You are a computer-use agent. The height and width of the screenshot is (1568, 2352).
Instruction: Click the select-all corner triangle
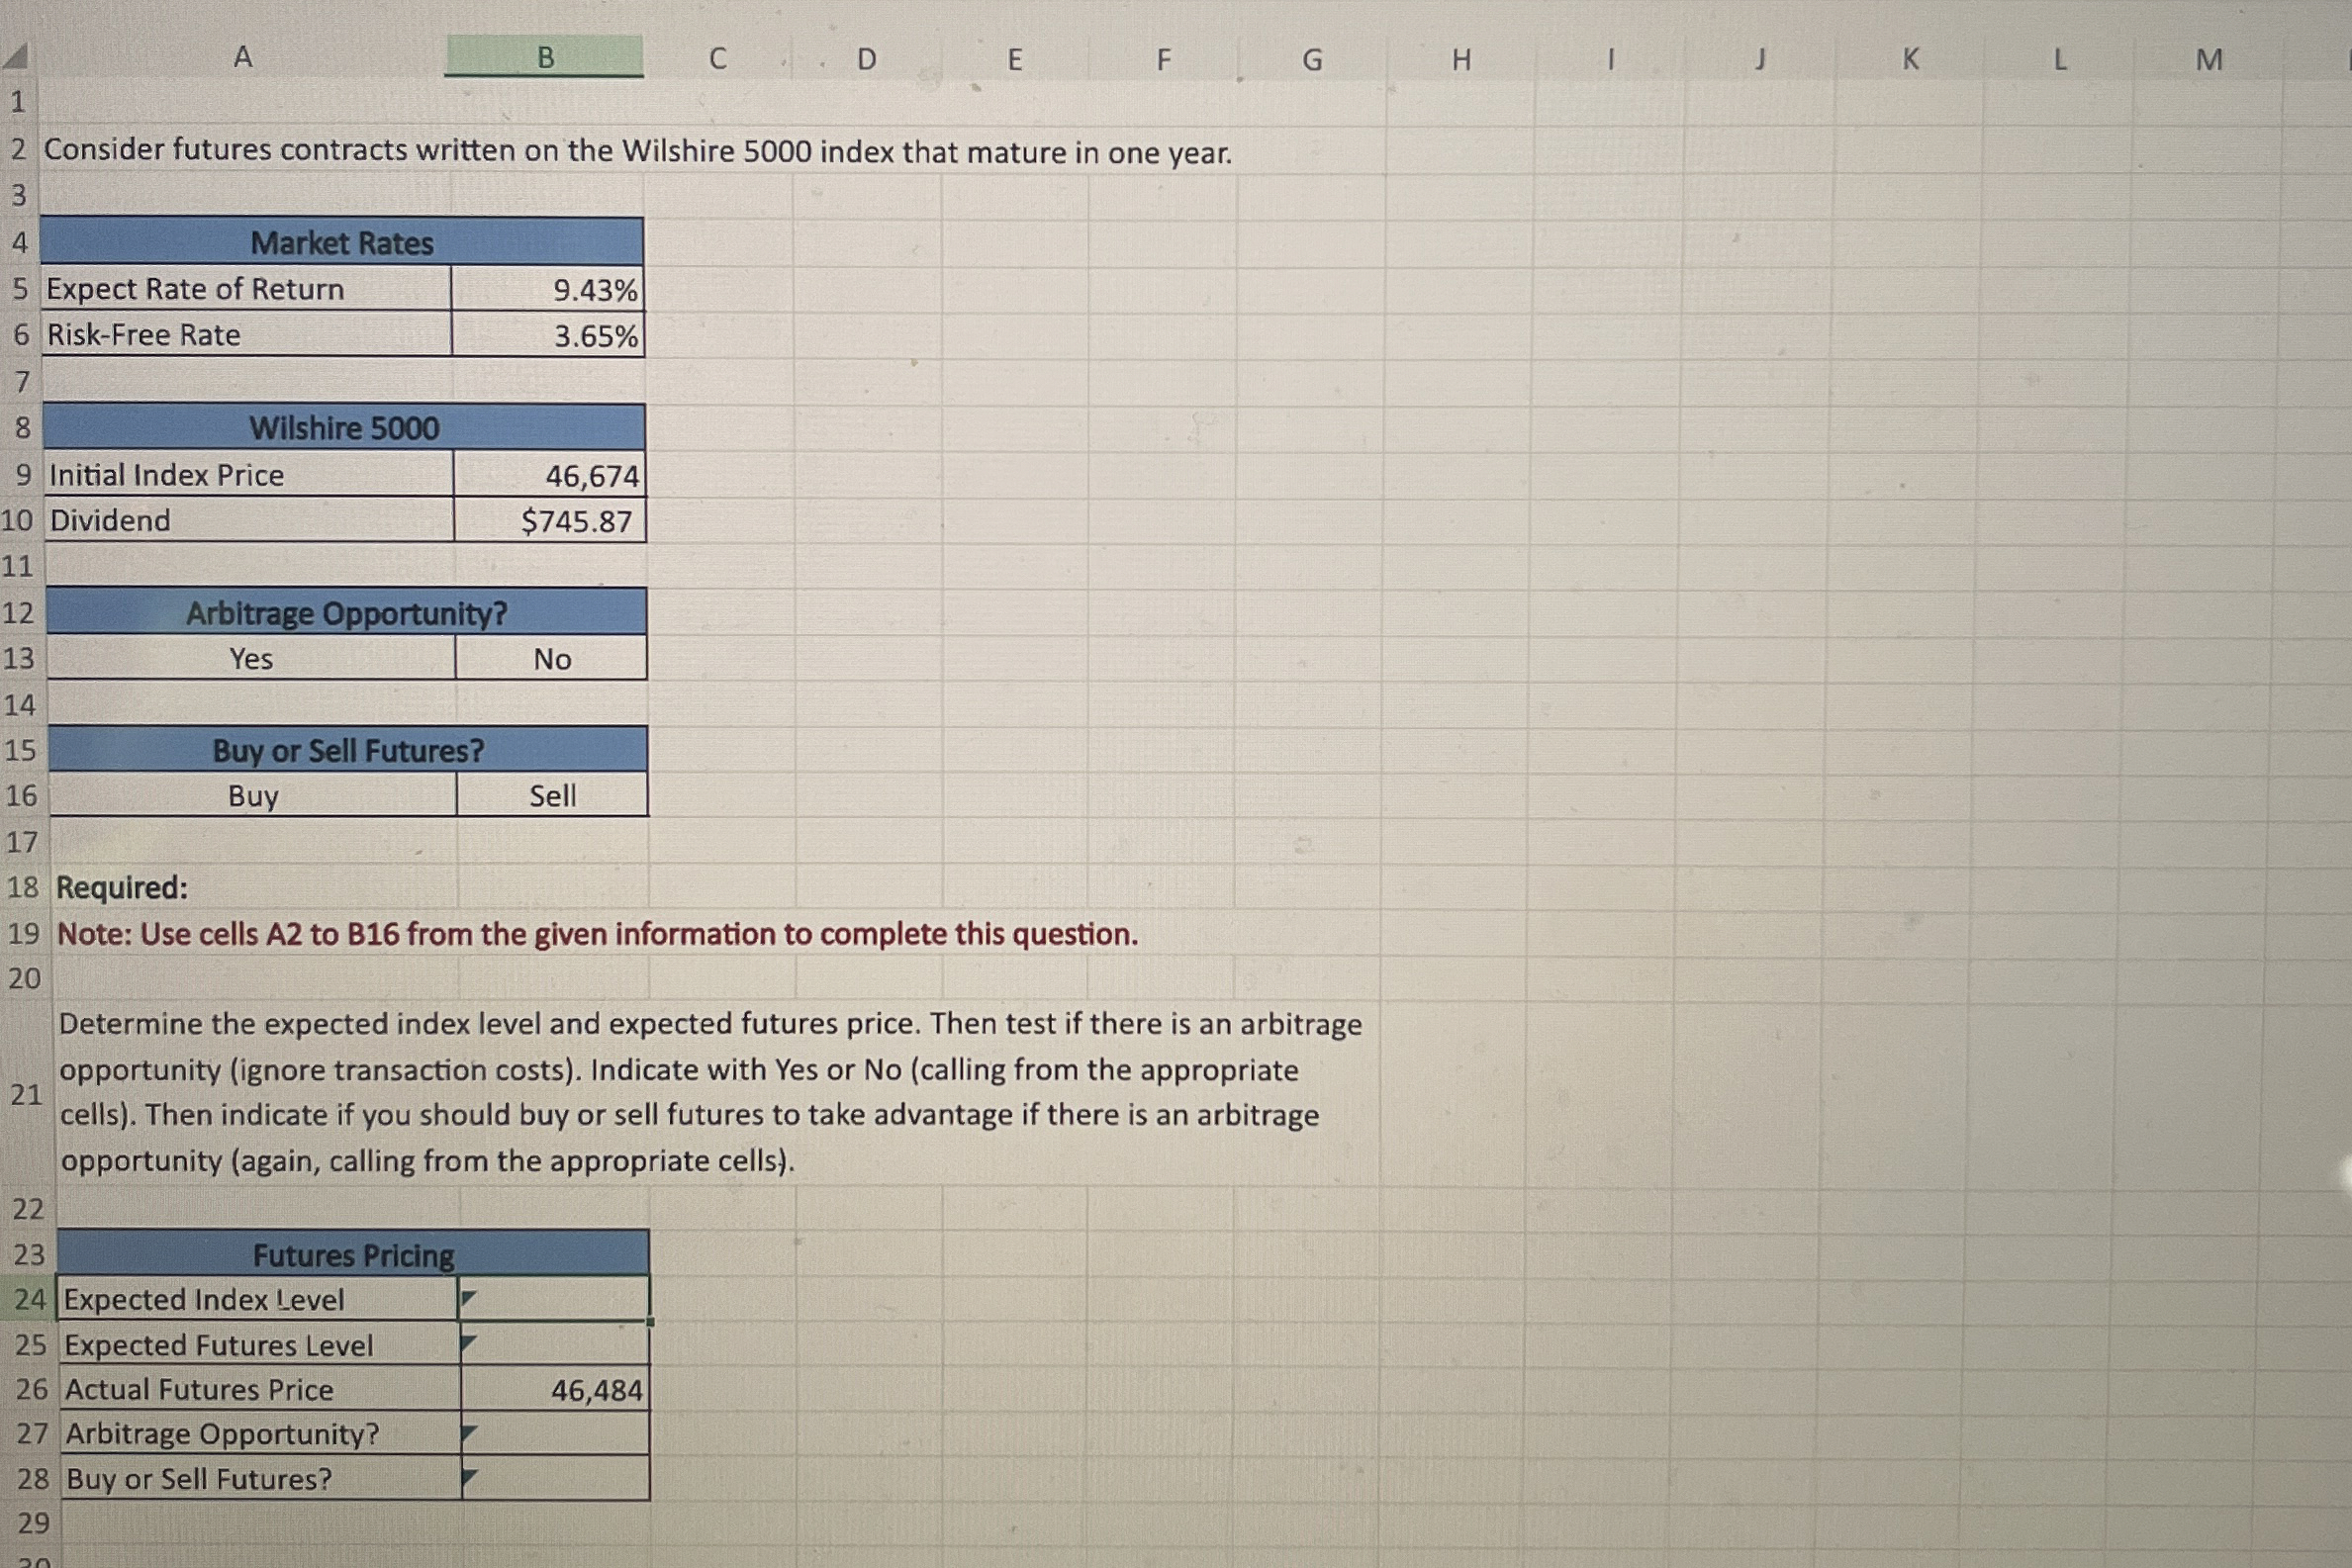pyautogui.click(x=16, y=57)
